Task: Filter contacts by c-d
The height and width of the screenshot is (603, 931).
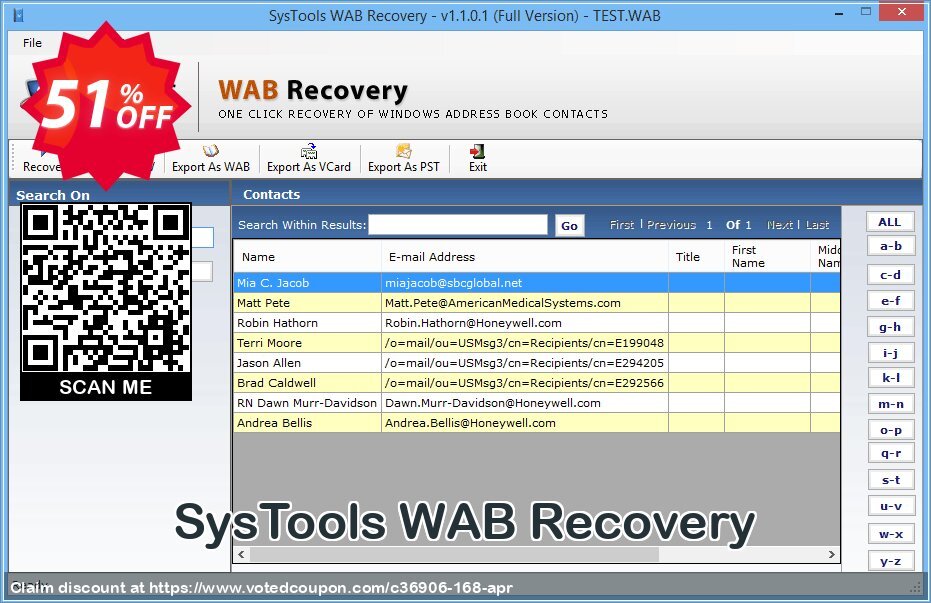Action: (891, 275)
